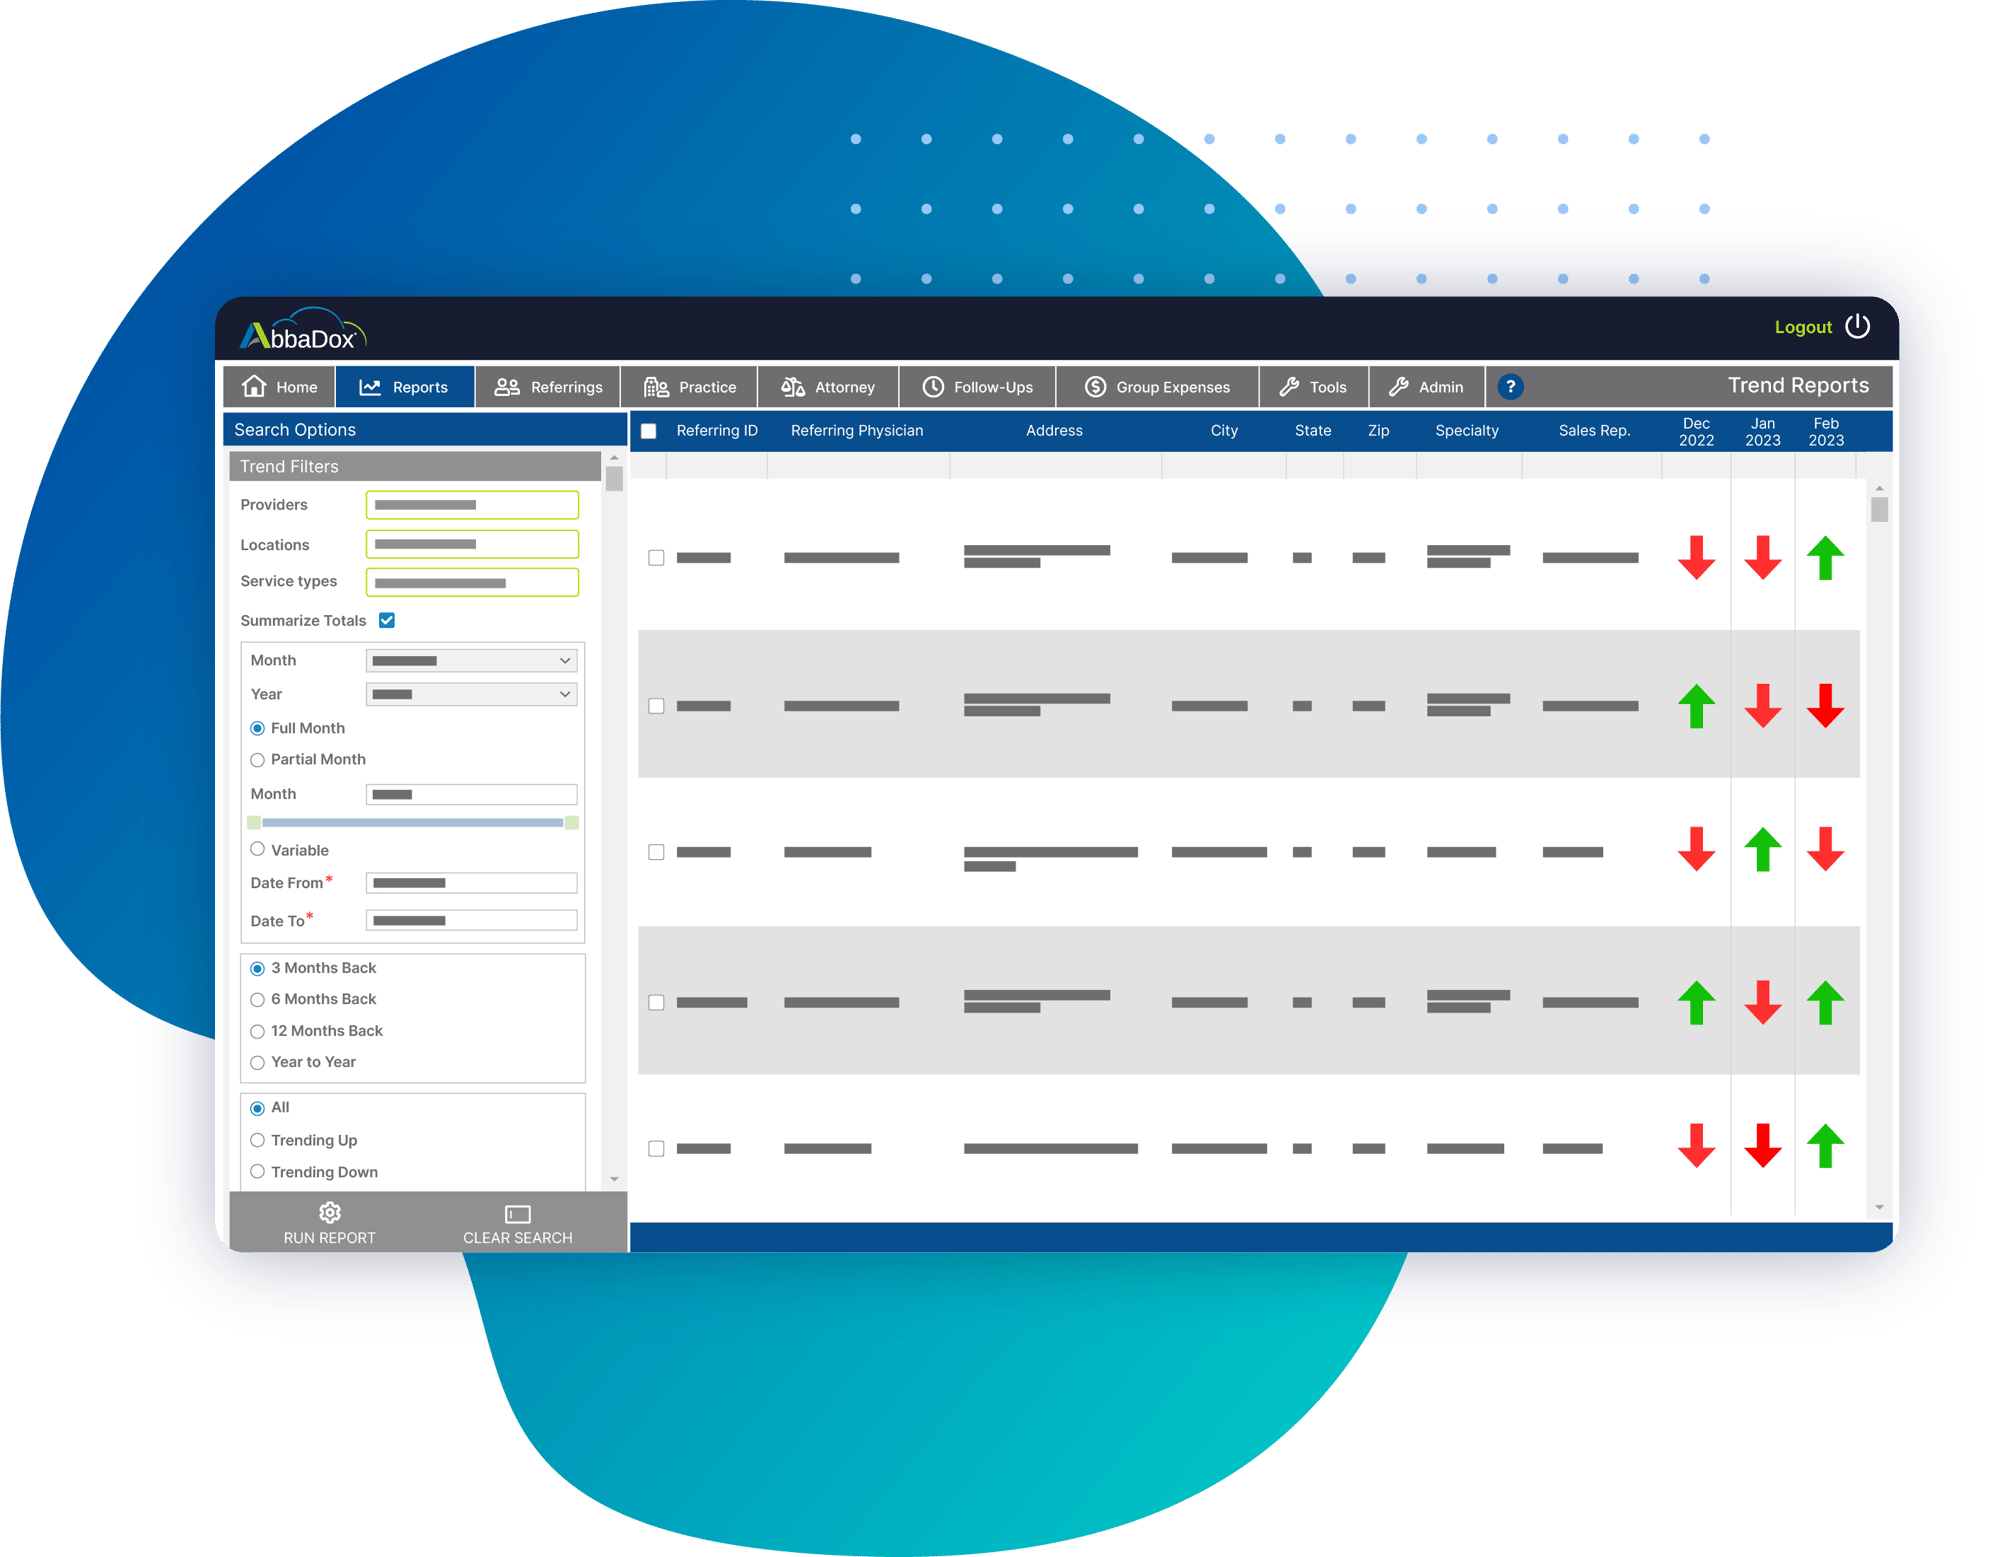Click the Date To input field
Screen dimensions: 2000x1557
[471, 920]
